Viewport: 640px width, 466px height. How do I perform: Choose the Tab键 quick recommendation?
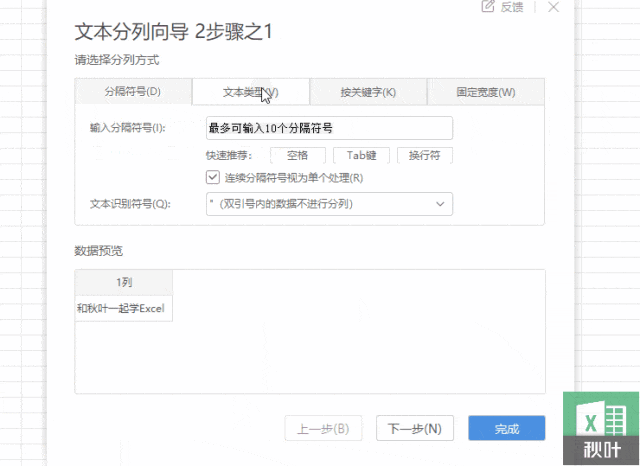coord(362,155)
